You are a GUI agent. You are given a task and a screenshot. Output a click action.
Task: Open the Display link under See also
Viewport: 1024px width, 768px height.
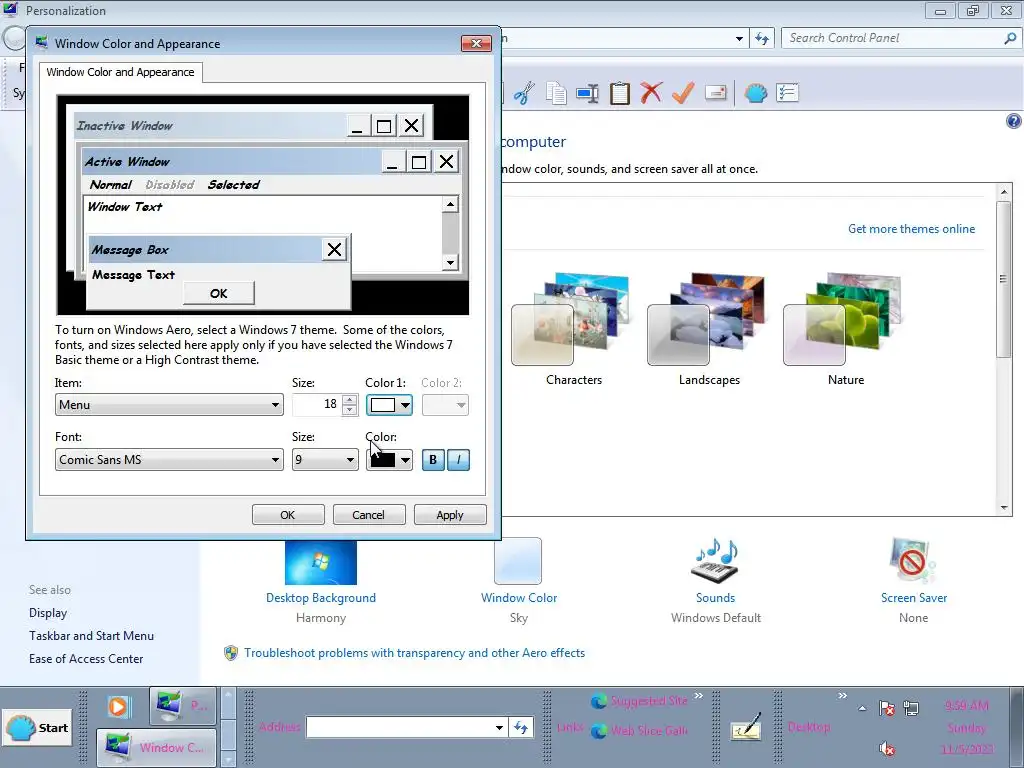pyautogui.click(x=48, y=613)
